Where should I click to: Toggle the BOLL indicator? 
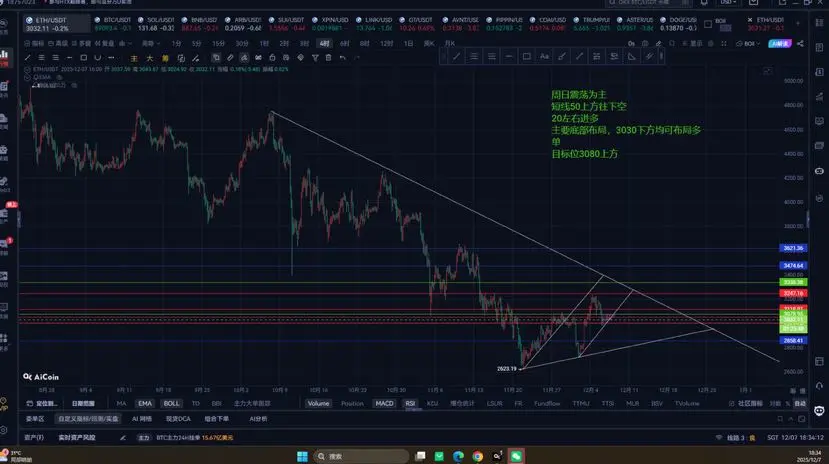171,403
